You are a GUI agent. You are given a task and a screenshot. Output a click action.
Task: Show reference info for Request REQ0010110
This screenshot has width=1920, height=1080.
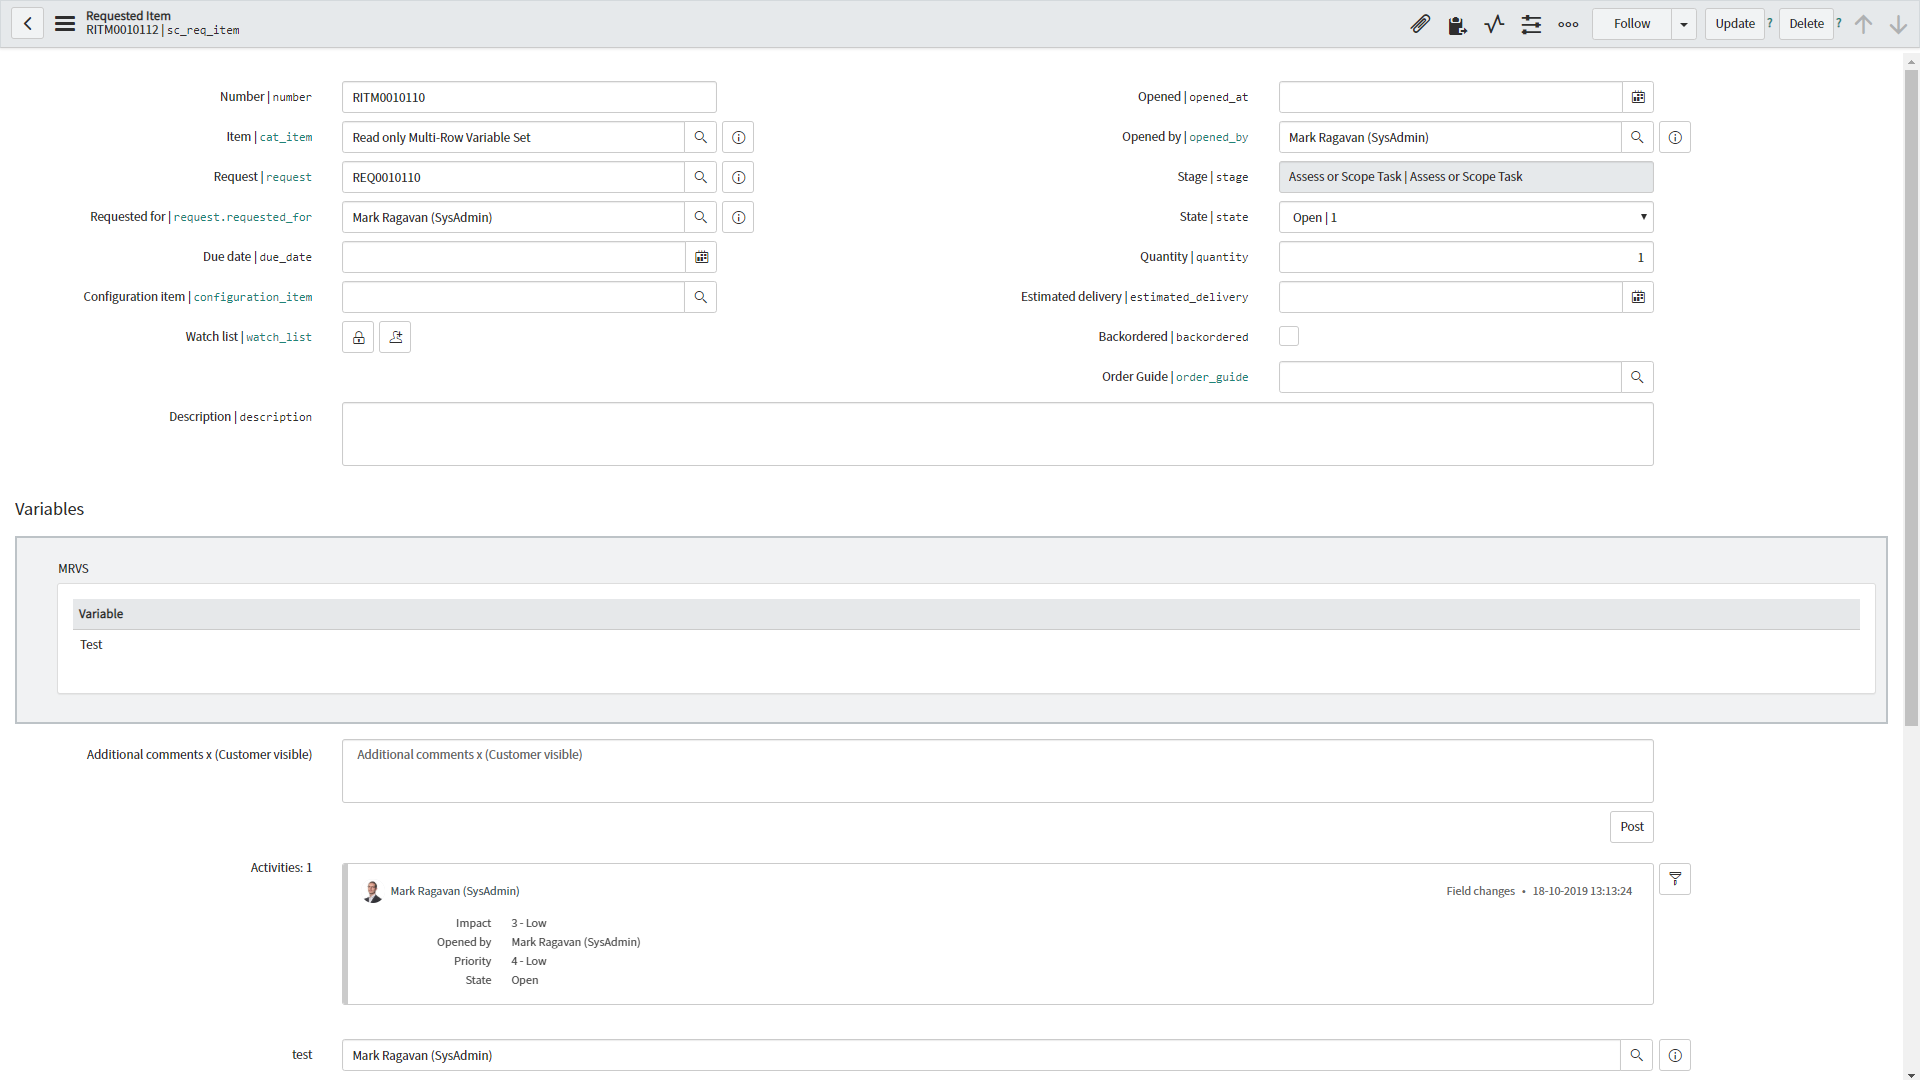[x=737, y=177]
